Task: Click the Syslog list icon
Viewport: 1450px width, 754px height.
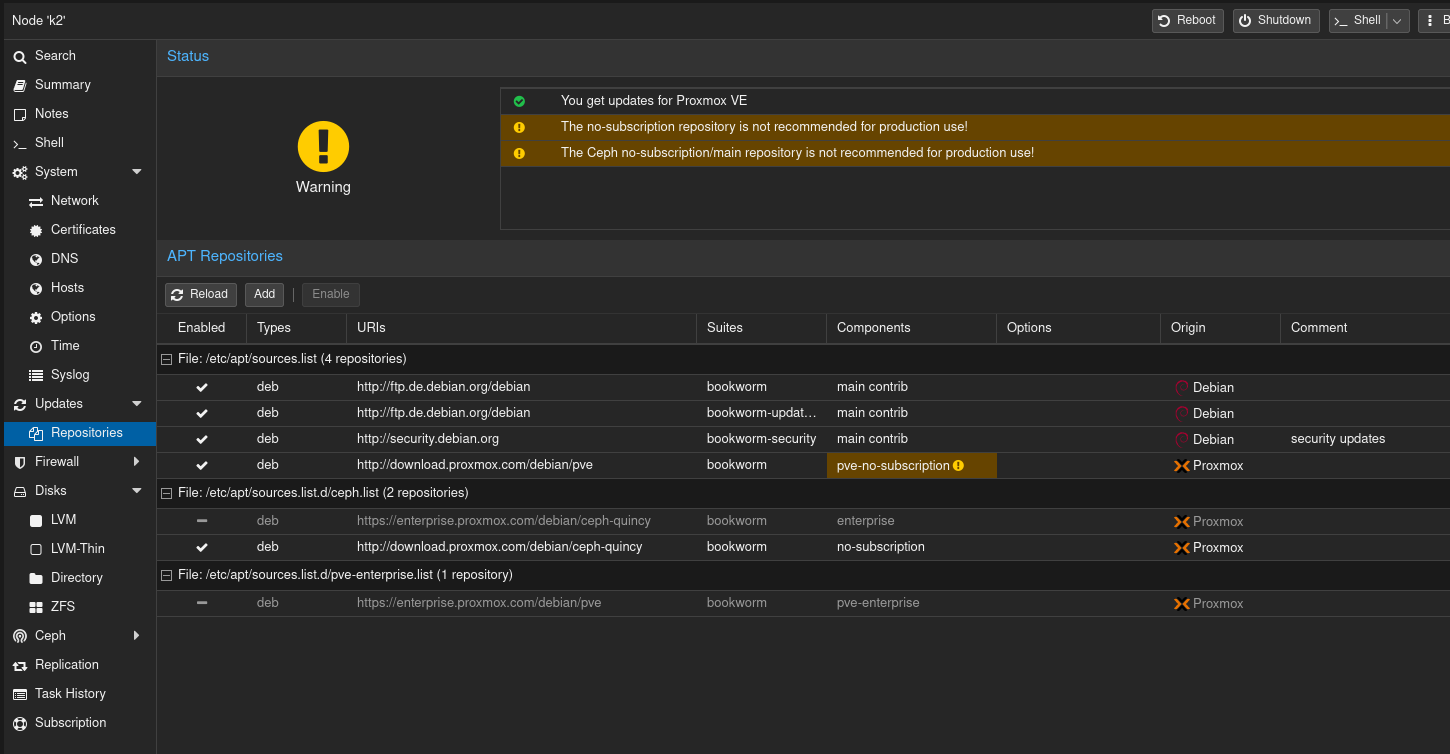Action: tap(36, 375)
